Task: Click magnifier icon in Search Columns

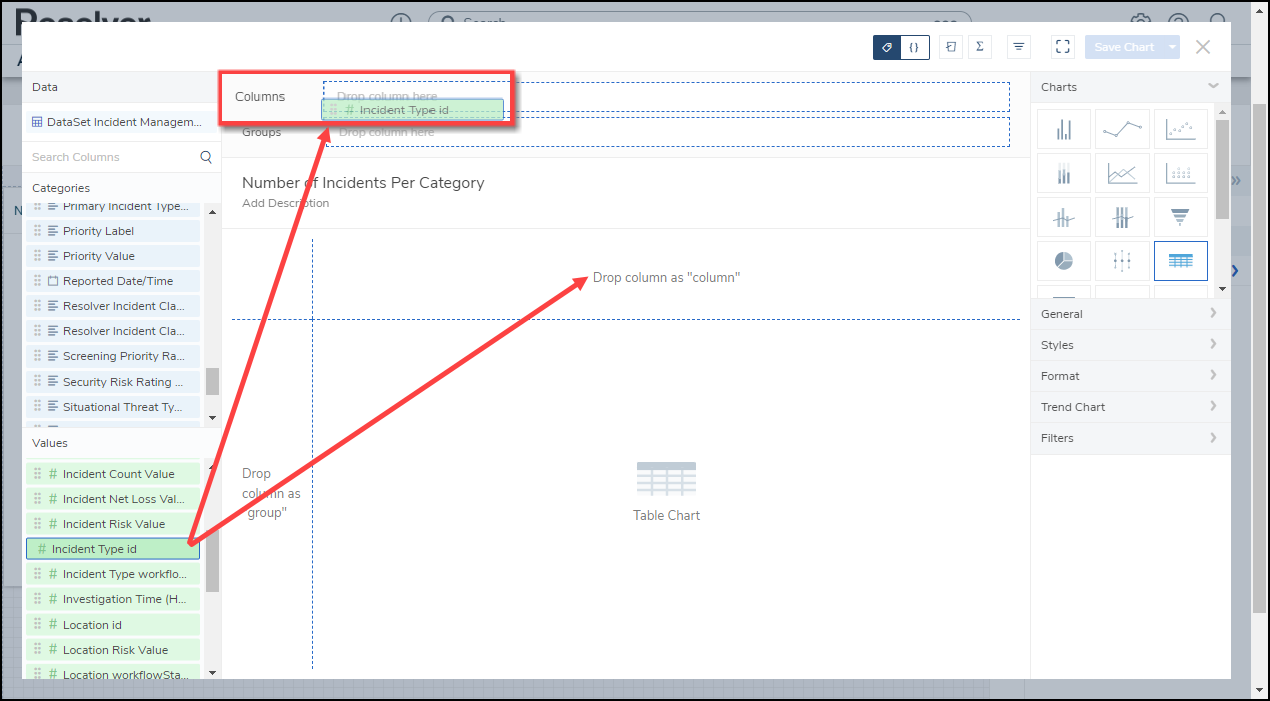Action: click(x=206, y=157)
